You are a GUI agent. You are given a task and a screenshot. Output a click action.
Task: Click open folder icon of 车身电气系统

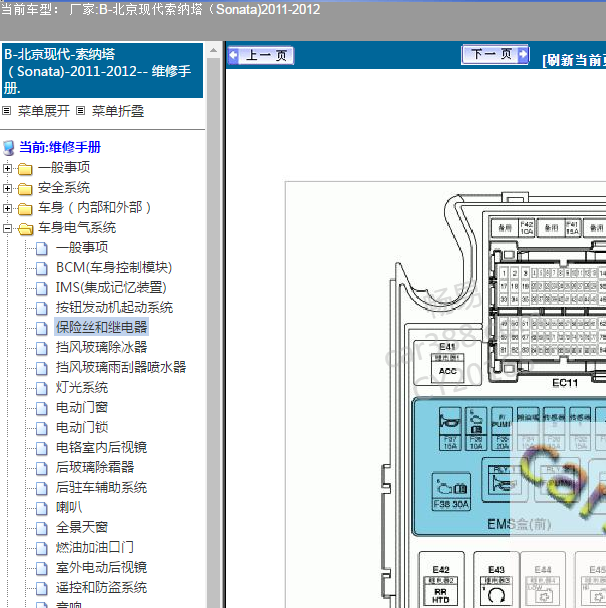coord(26,229)
